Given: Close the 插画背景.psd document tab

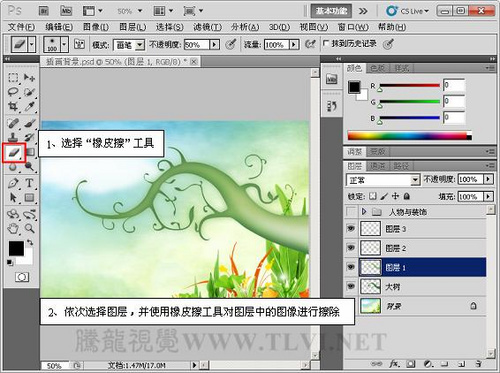Looking at the screenshot, I should [194, 62].
